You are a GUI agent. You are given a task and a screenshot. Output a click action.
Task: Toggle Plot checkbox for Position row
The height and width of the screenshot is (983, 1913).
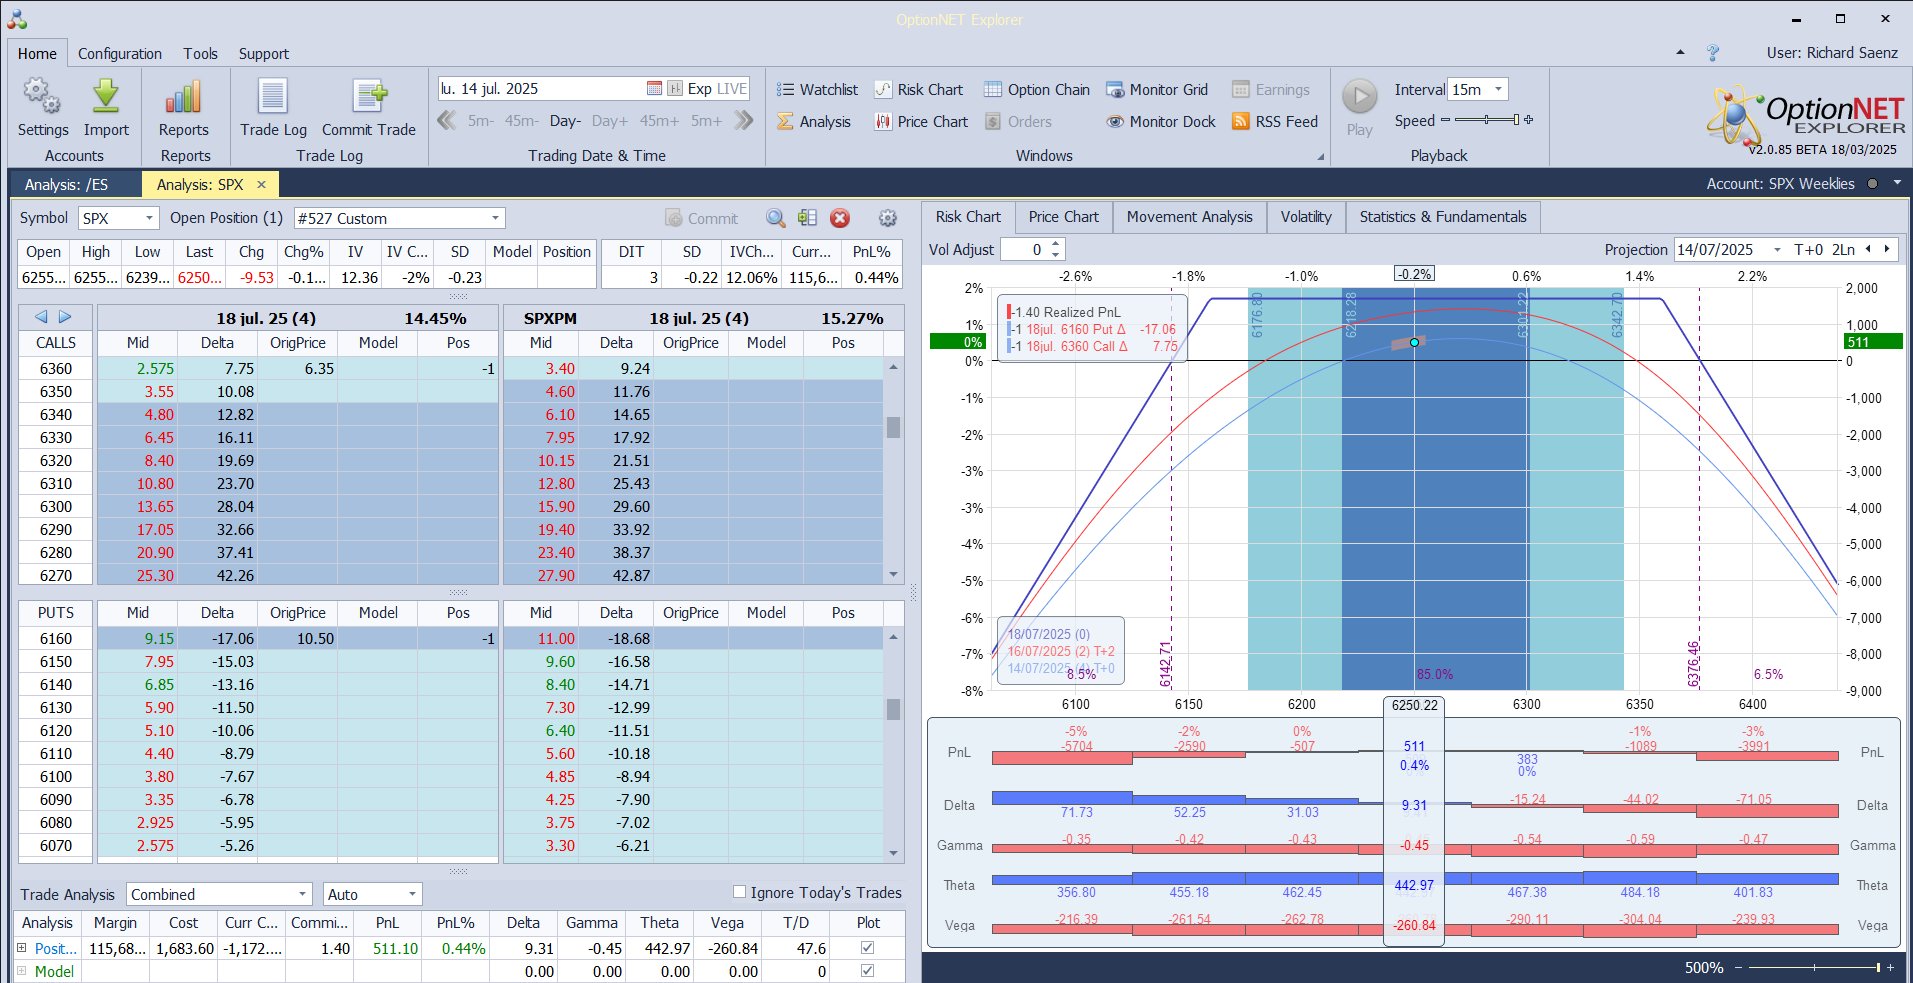(867, 947)
